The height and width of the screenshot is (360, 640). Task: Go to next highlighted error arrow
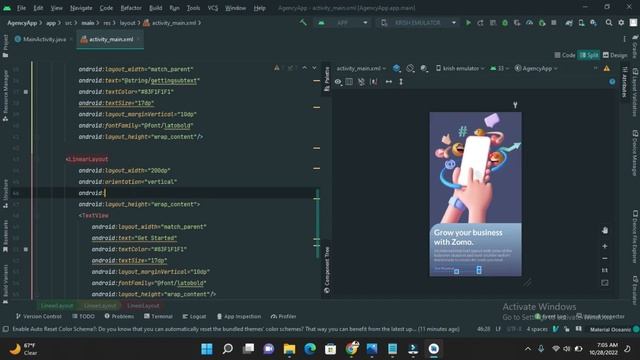click(314, 68)
